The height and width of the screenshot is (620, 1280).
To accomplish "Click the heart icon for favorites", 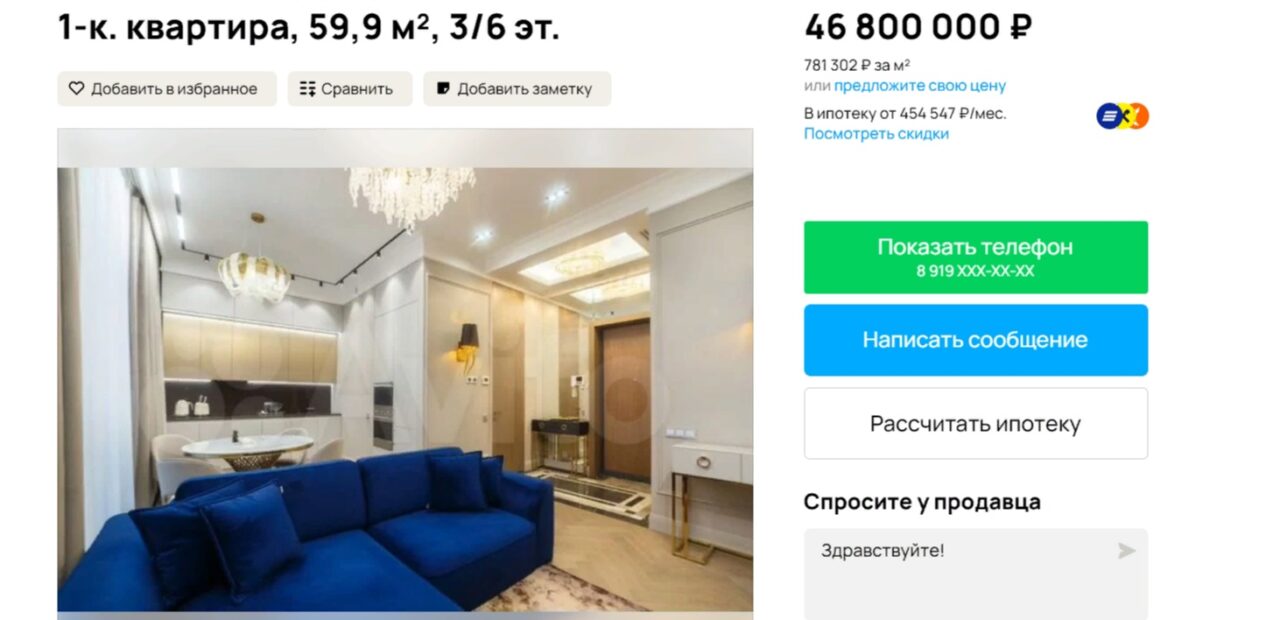I will 77,89.
